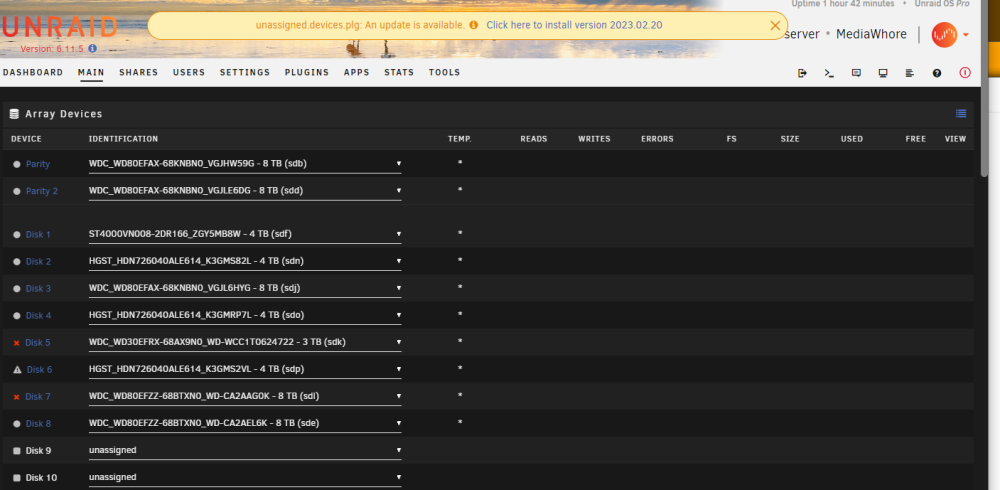Open the Apps tab
Screen dimensions: 1000x490
[357, 73]
